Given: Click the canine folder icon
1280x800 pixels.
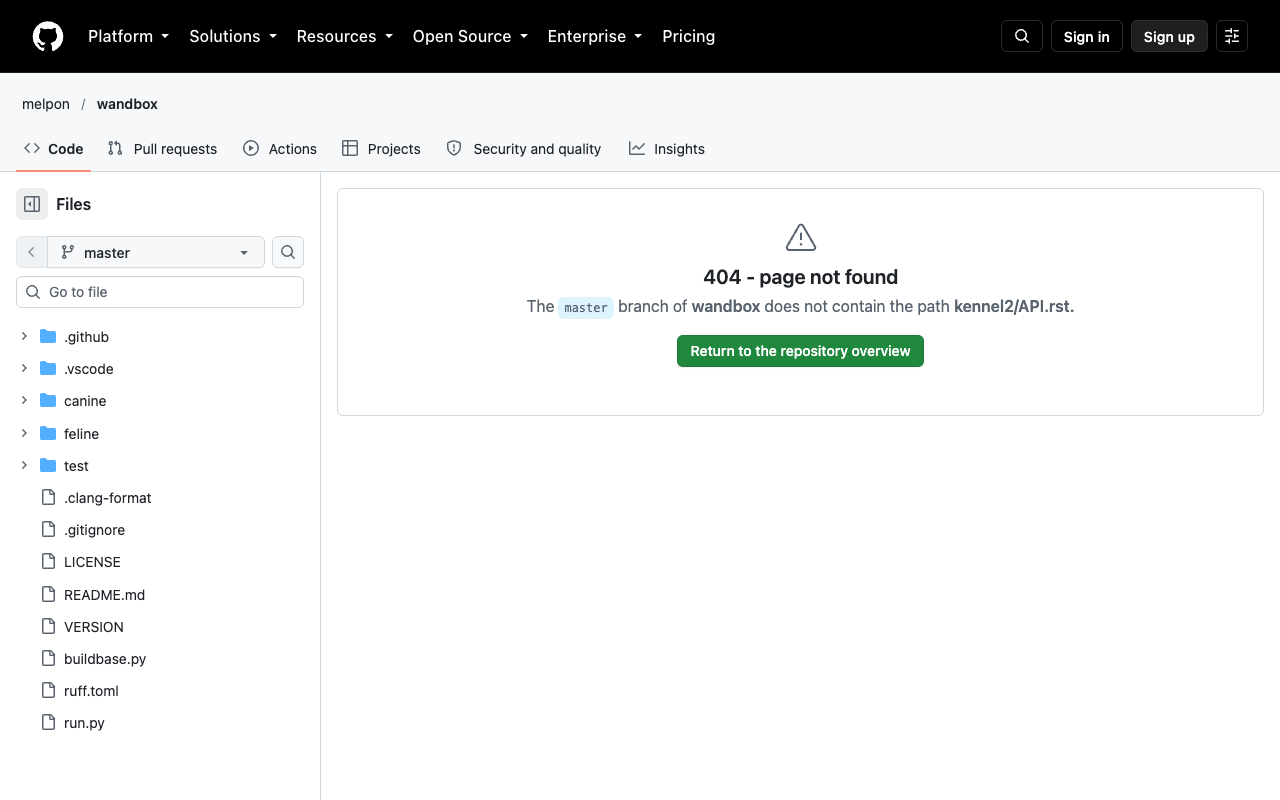Looking at the screenshot, I should (x=48, y=401).
